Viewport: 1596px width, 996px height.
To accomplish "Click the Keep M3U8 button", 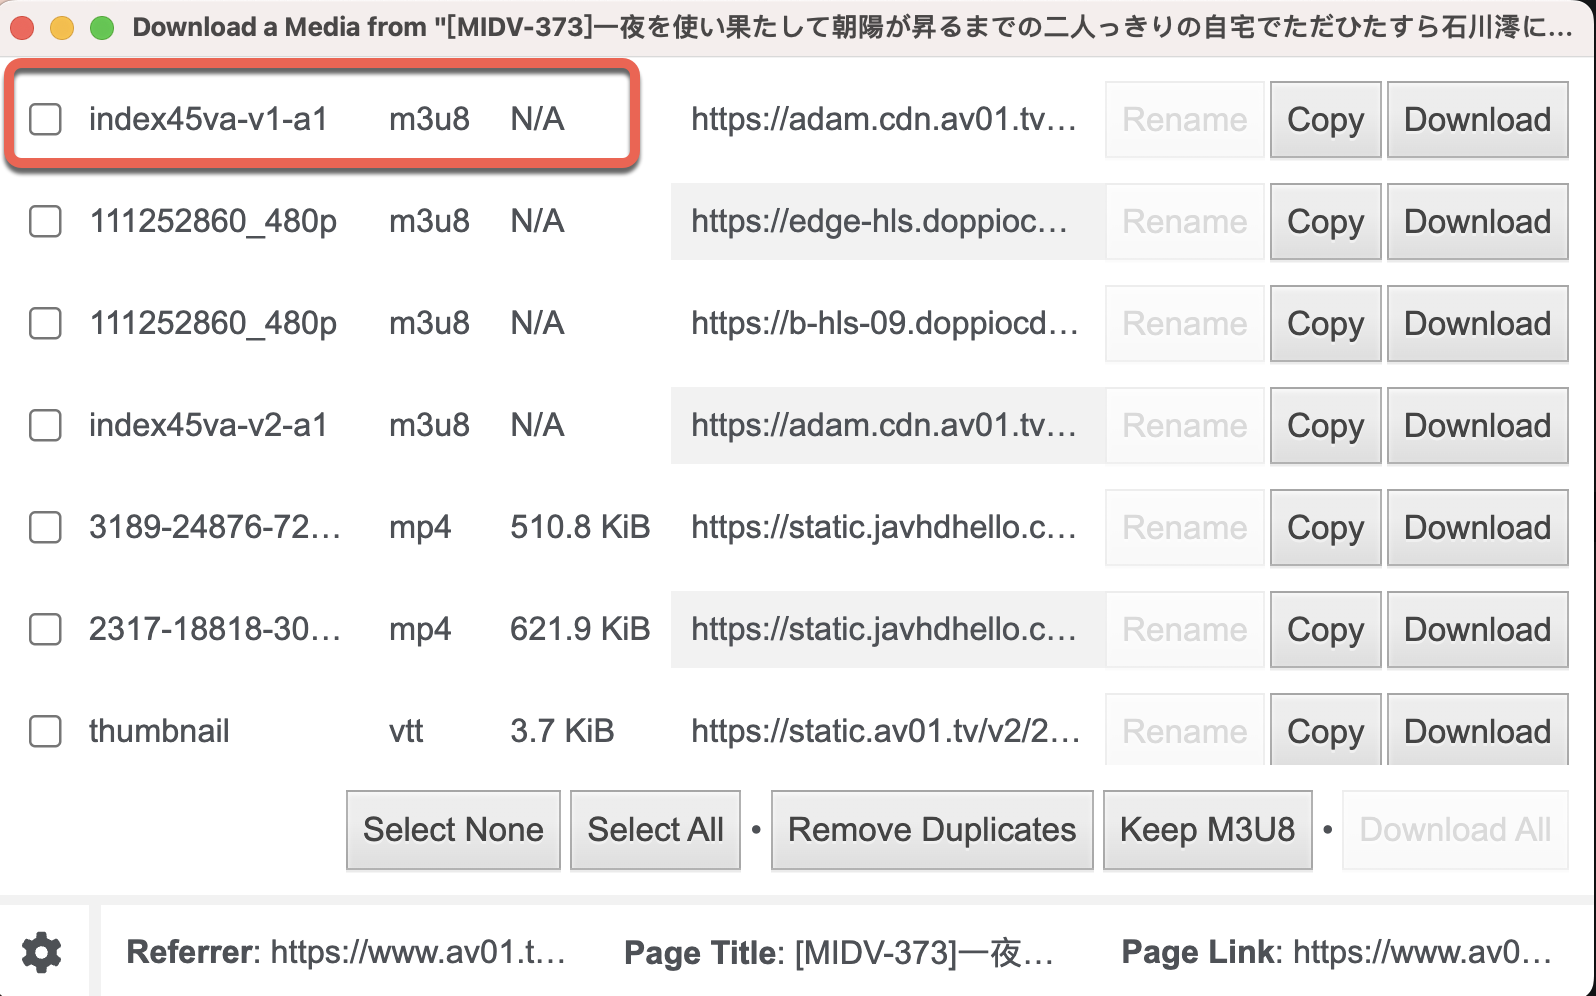I will (1207, 830).
